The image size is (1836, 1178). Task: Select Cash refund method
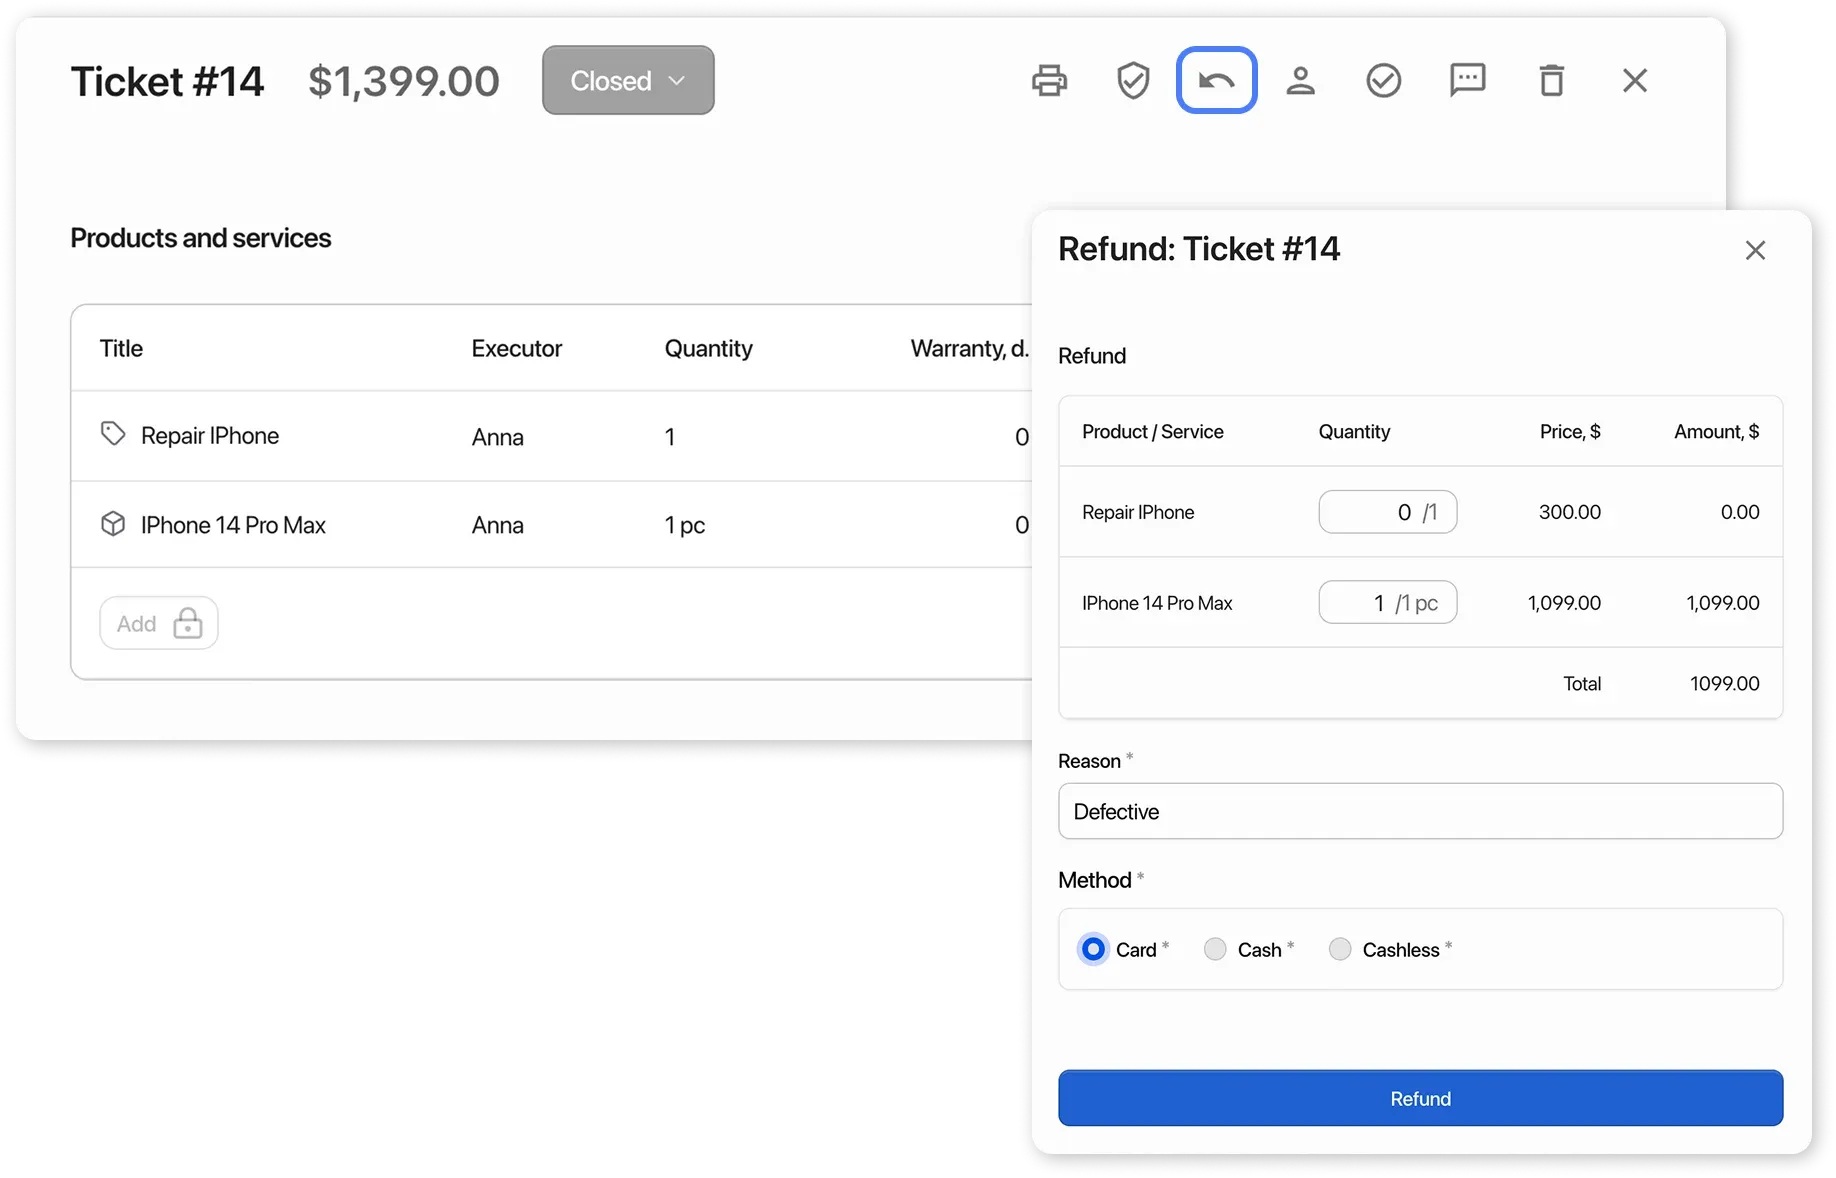(x=1215, y=949)
